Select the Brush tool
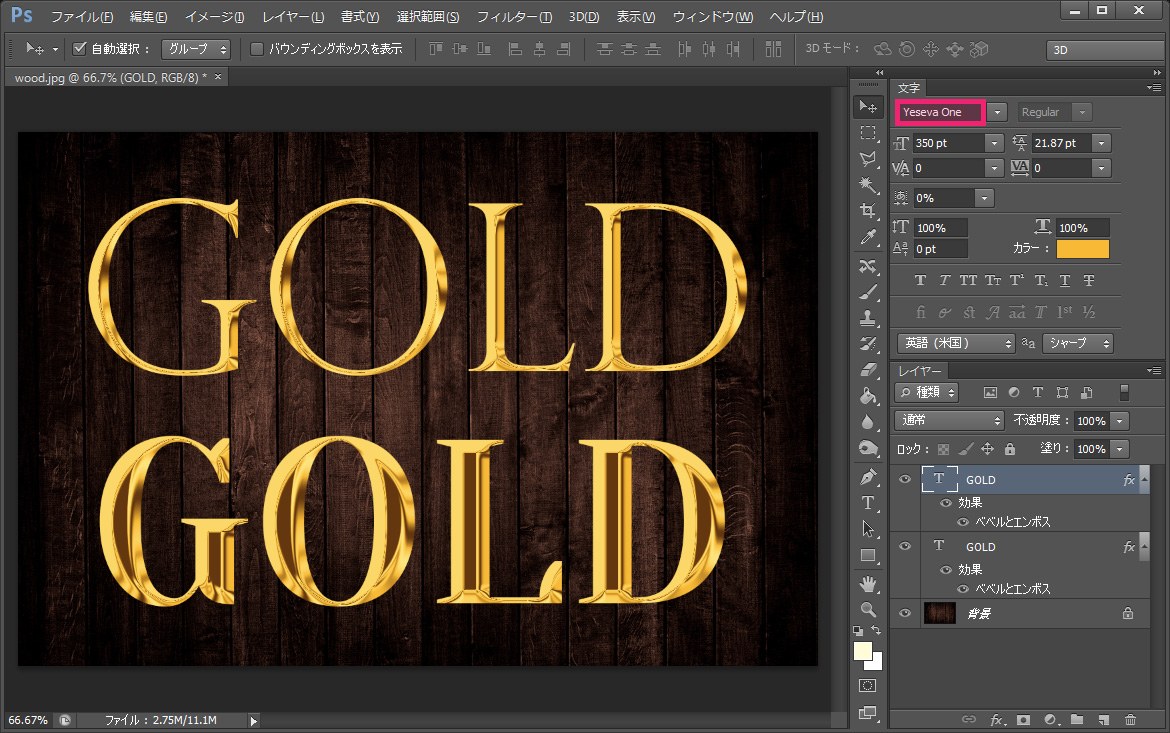The height and width of the screenshot is (733, 1170). point(868,293)
